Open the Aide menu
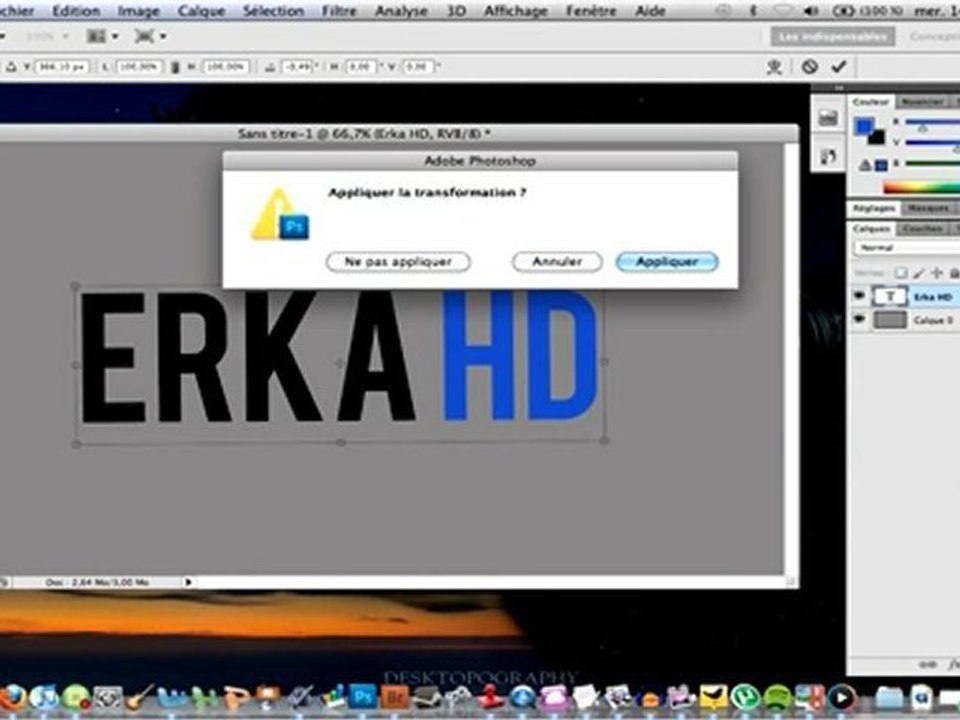960x720 pixels. [x=650, y=11]
